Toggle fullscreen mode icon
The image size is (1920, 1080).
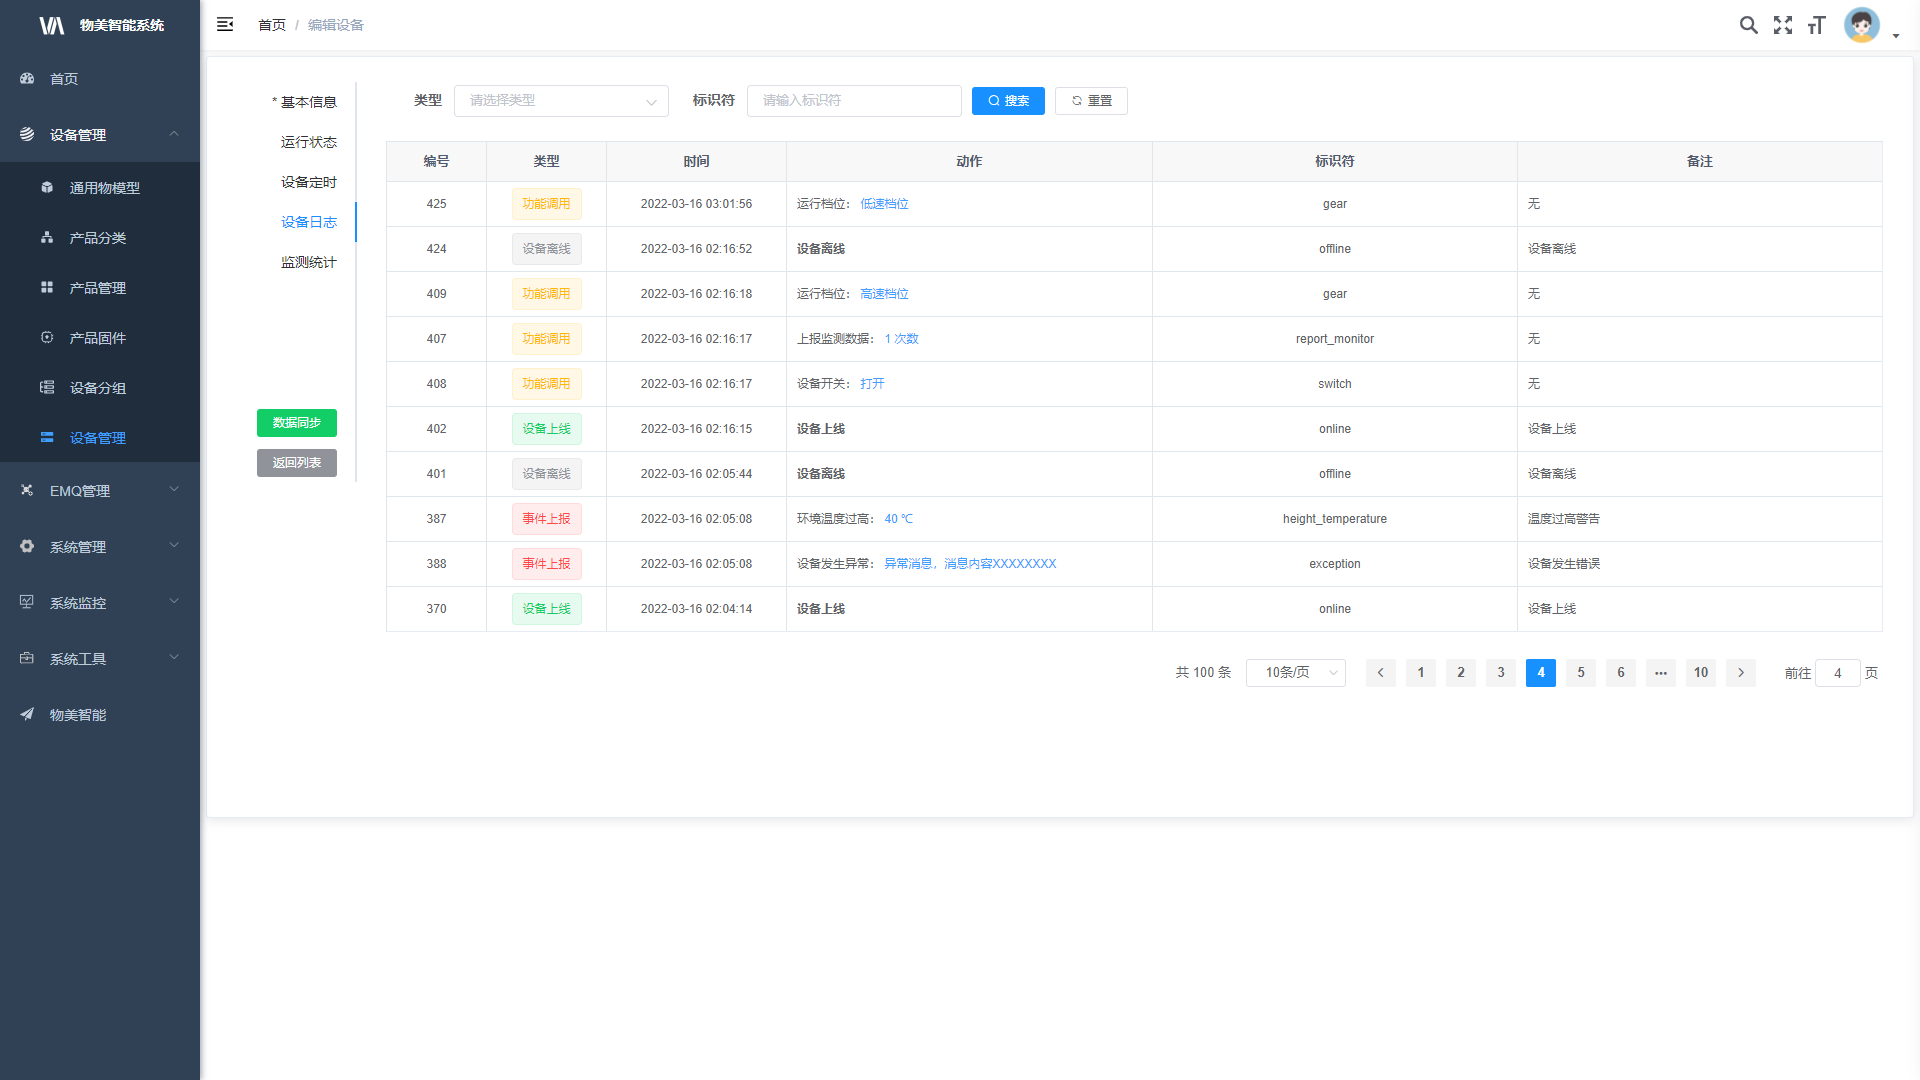[x=1782, y=25]
